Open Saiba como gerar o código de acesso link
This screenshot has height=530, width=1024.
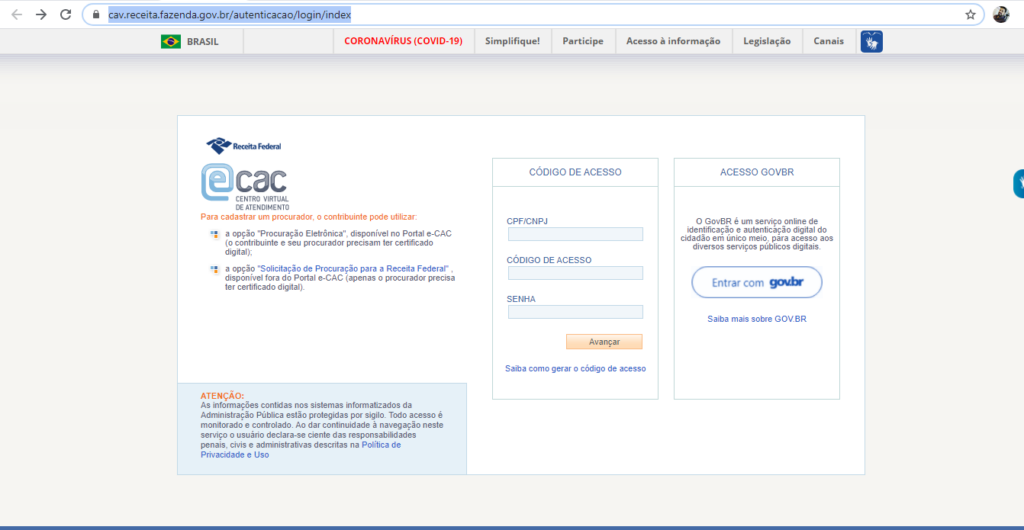click(x=575, y=368)
